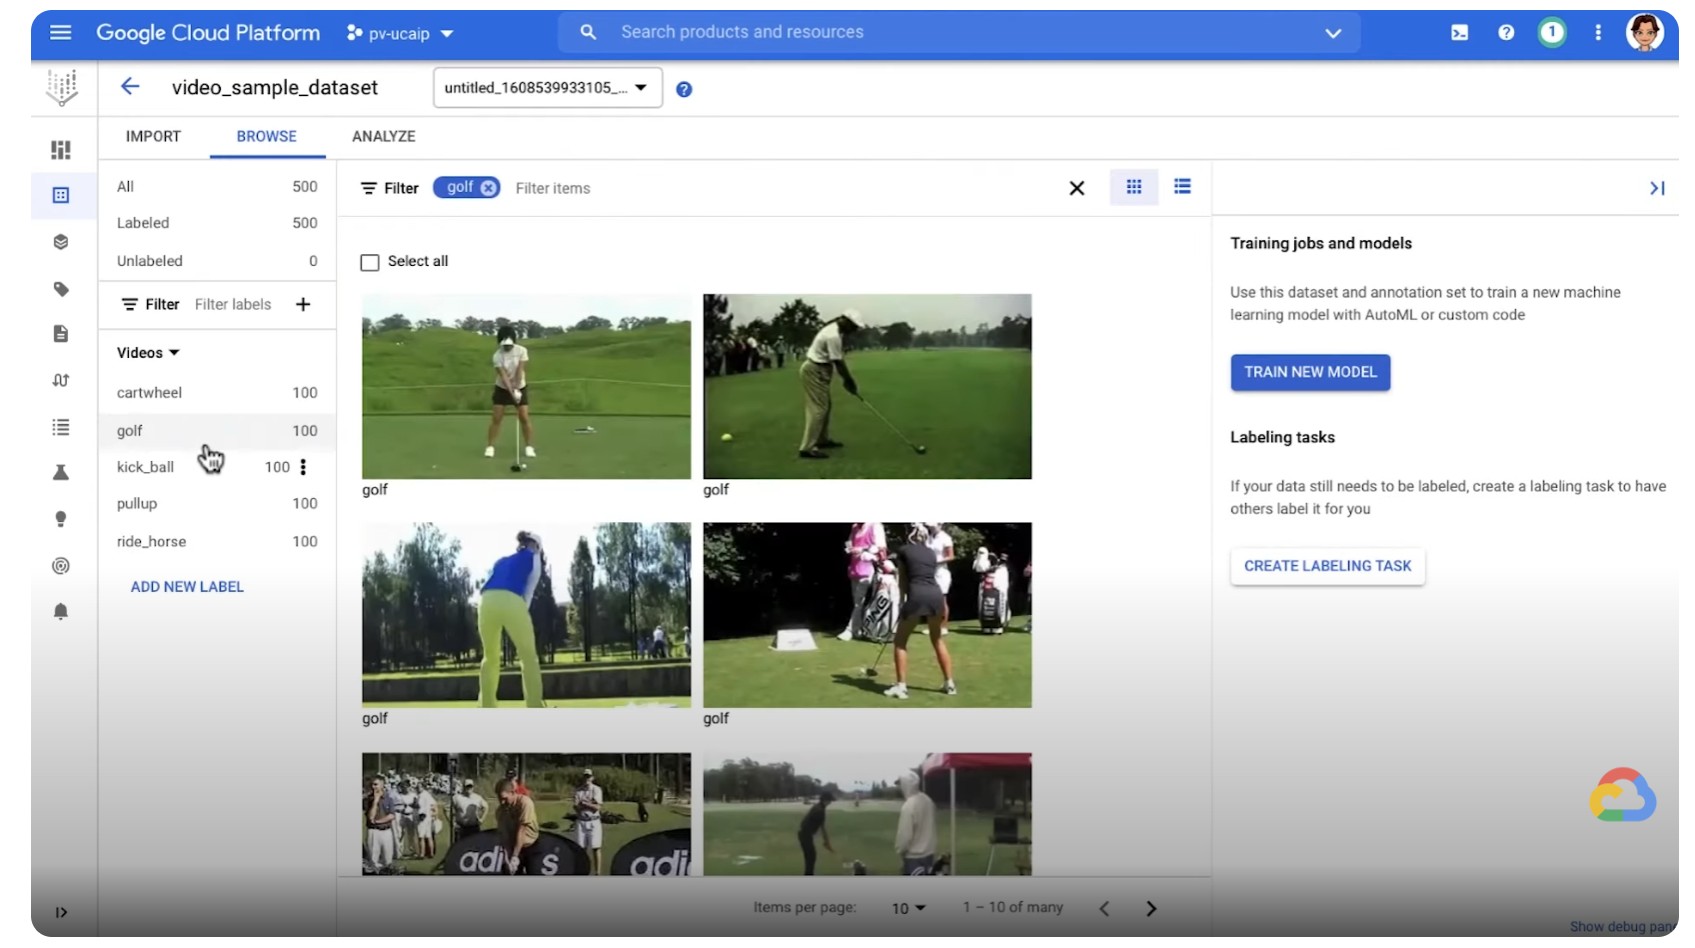Expand the annotation set dropdown
Screen dimensions: 1695x948
tap(547, 88)
